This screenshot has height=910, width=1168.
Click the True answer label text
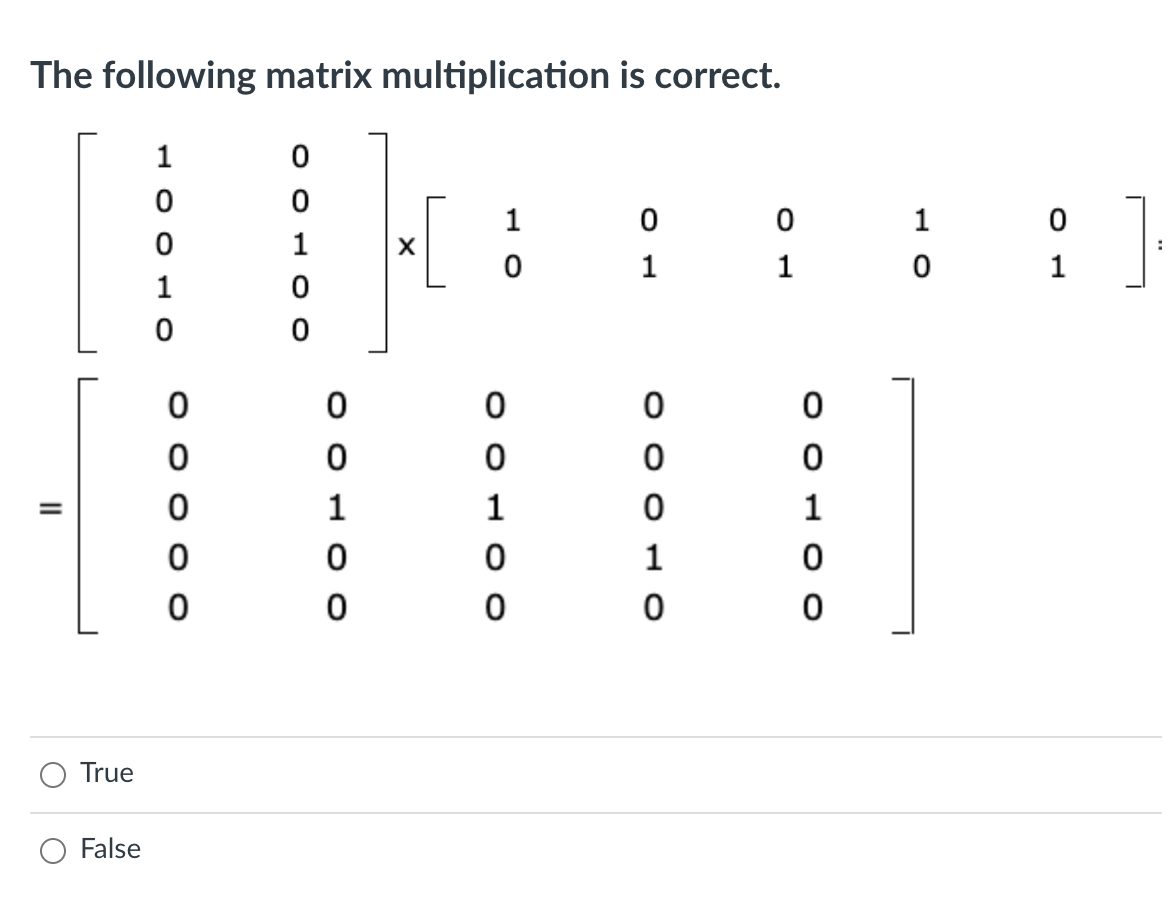point(106,772)
